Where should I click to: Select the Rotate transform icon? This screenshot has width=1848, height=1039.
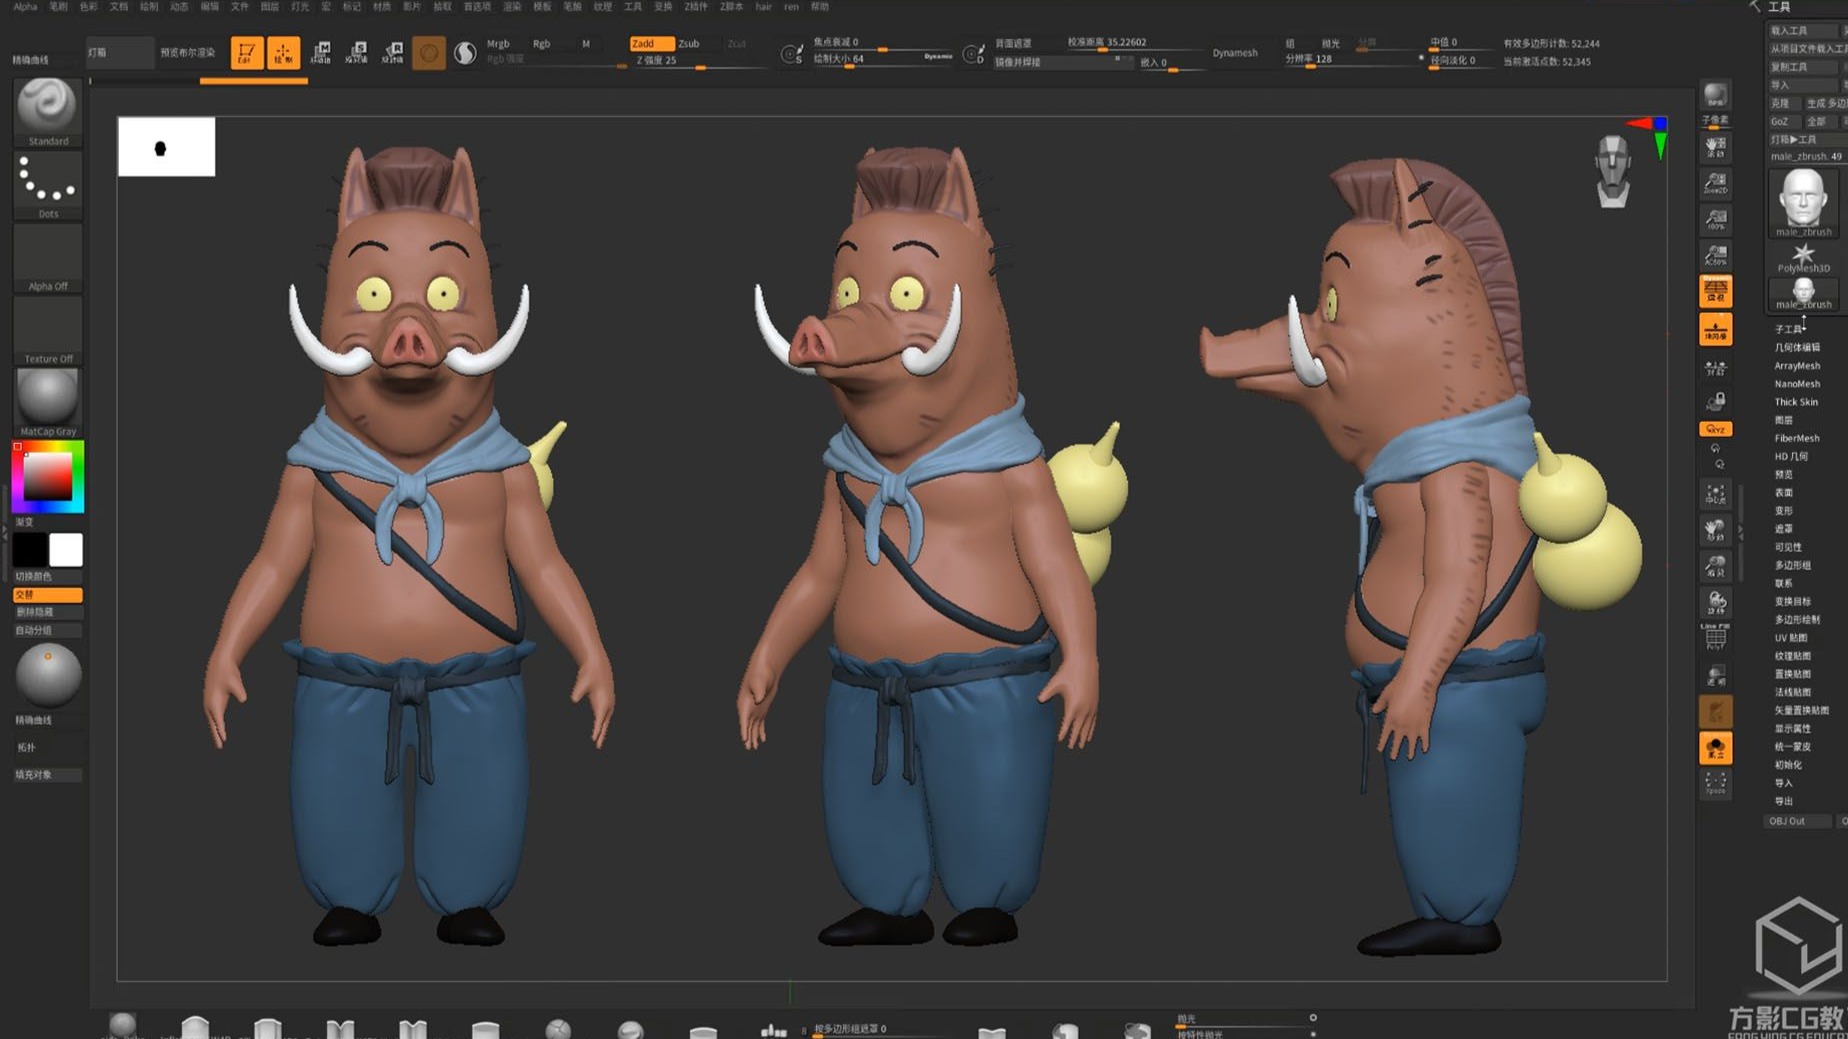coord(393,52)
